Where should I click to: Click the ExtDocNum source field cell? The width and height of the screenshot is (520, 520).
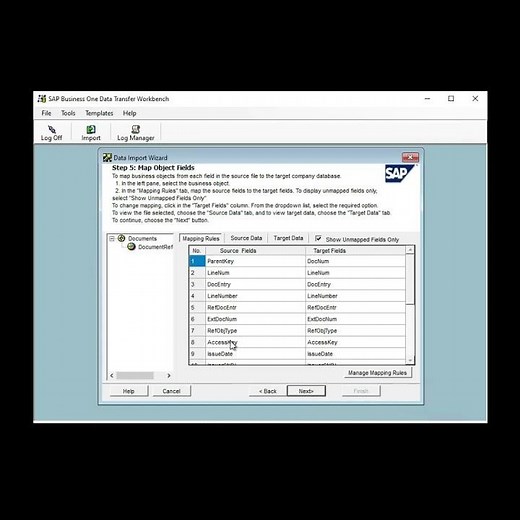[255, 319]
